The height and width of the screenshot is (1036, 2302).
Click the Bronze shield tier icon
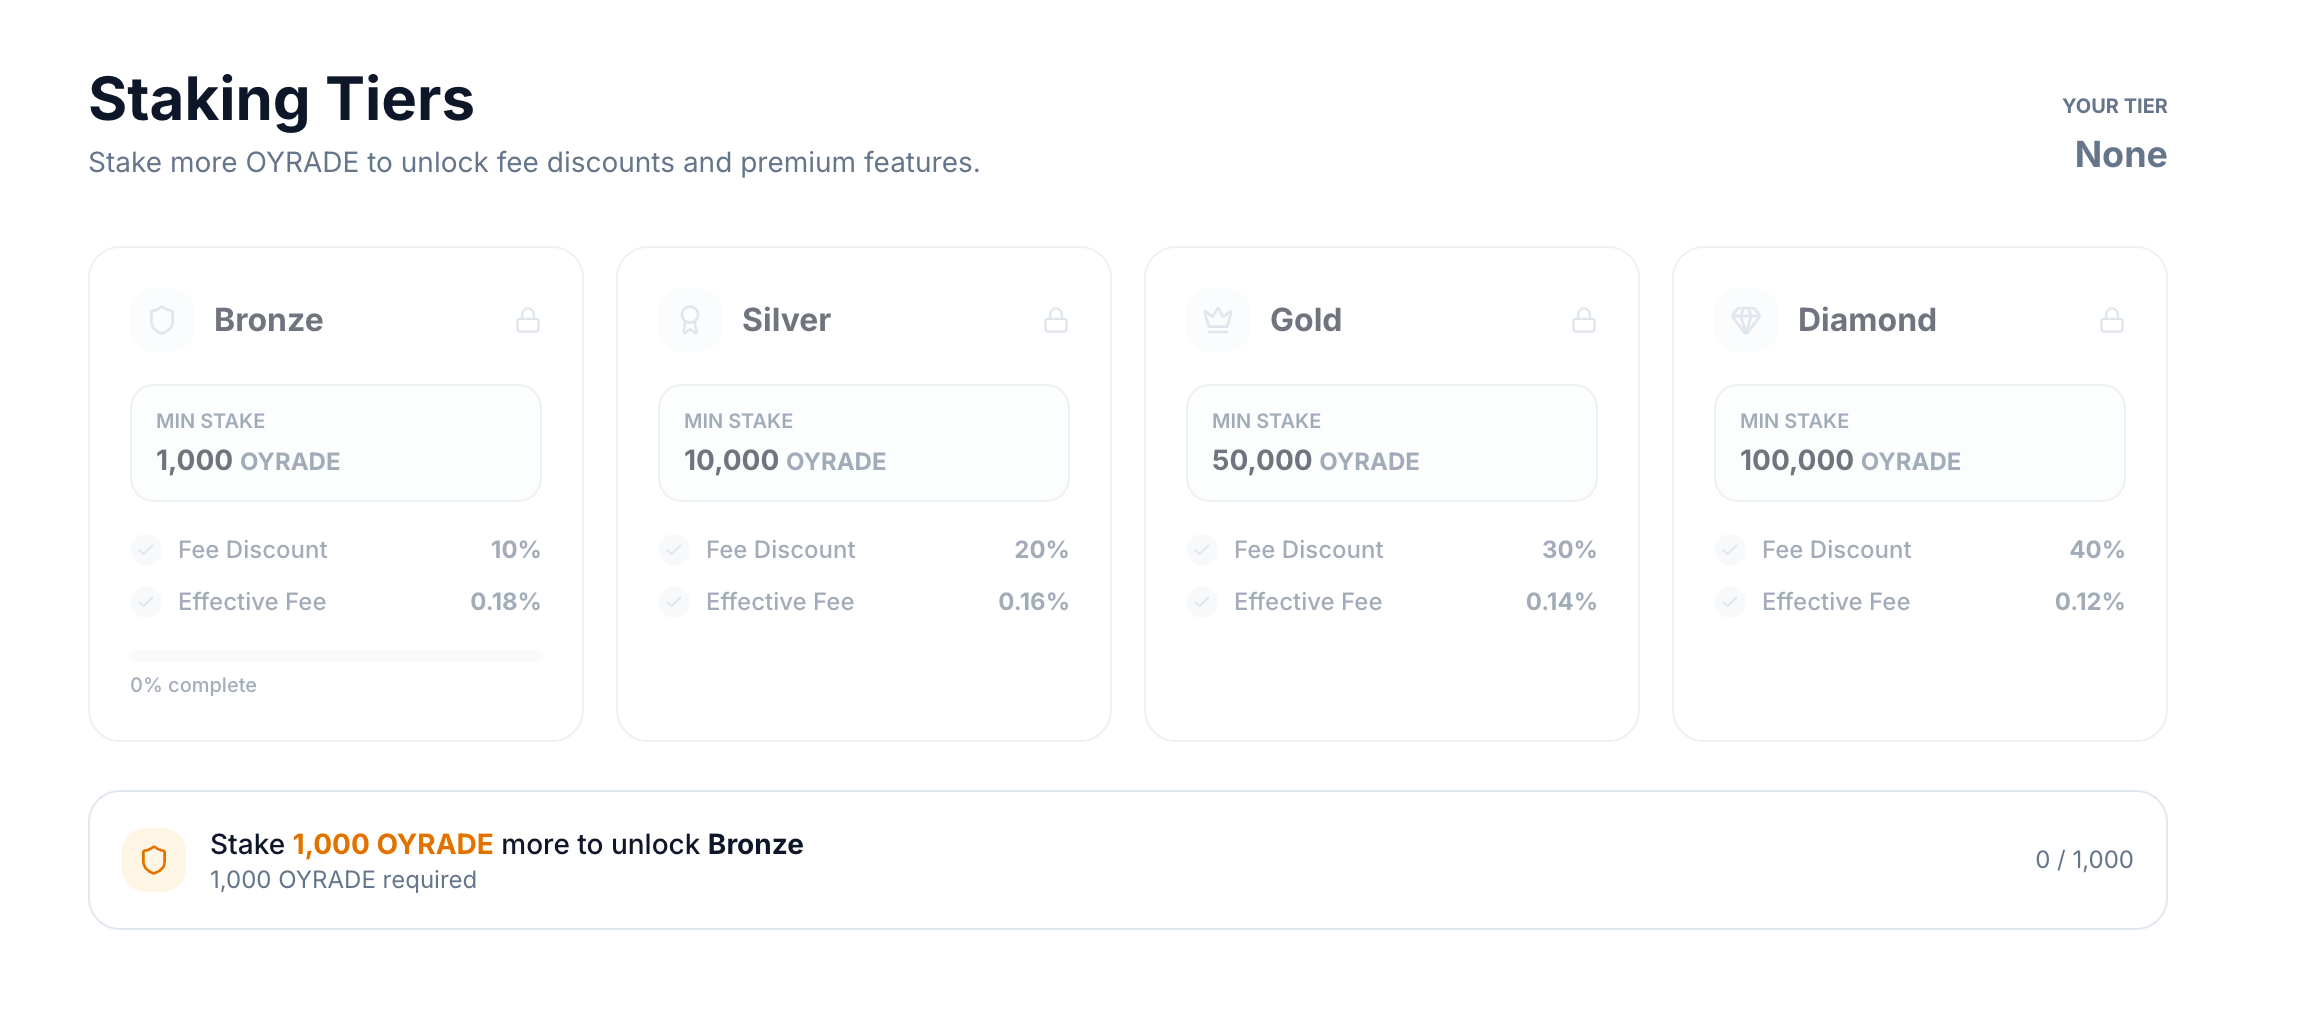(162, 320)
